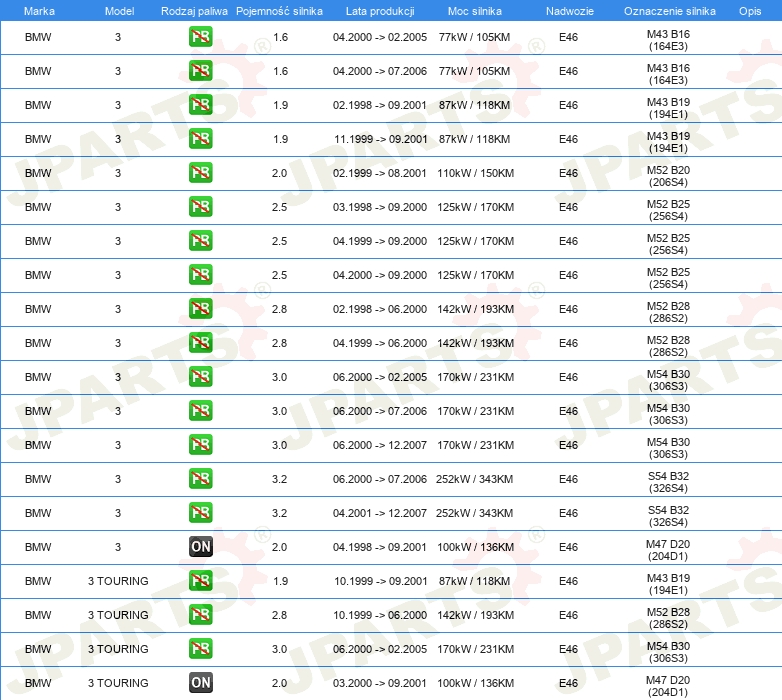The height and width of the screenshot is (700, 782).
Task: Click the ON diesel icon in the 3 TOURING 2.0 row
Action: (201, 683)
